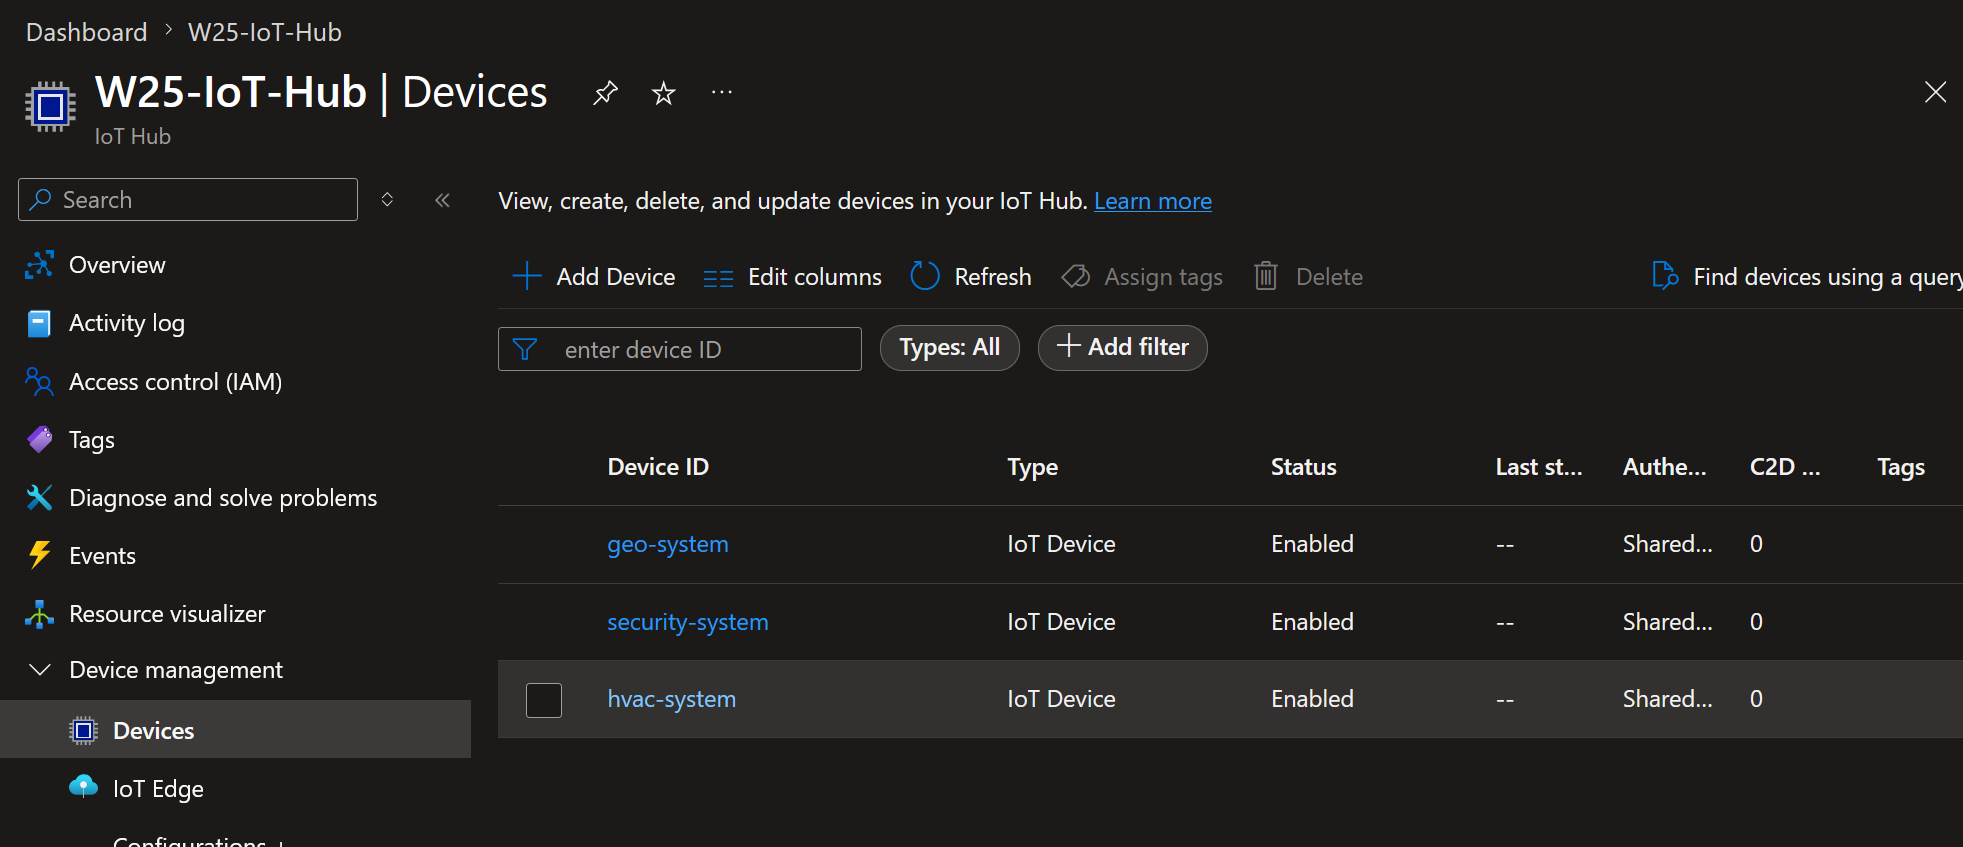Click the IoT Edge cloud icon
The height and width of the screenshot is (847, 1963).
tap(84, 787)
